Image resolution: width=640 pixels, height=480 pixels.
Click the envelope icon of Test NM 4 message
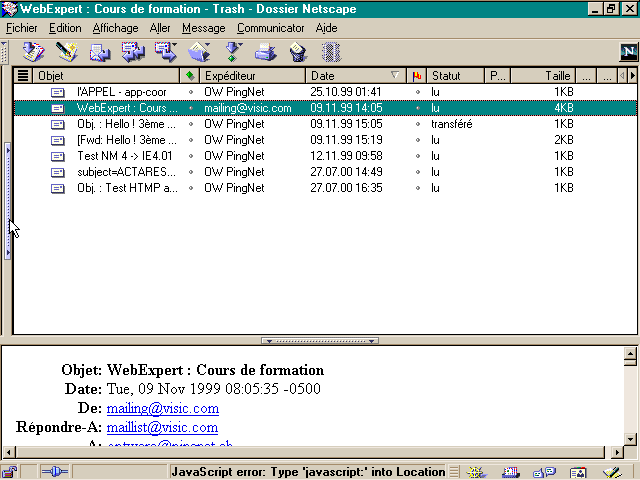[58, 156]
